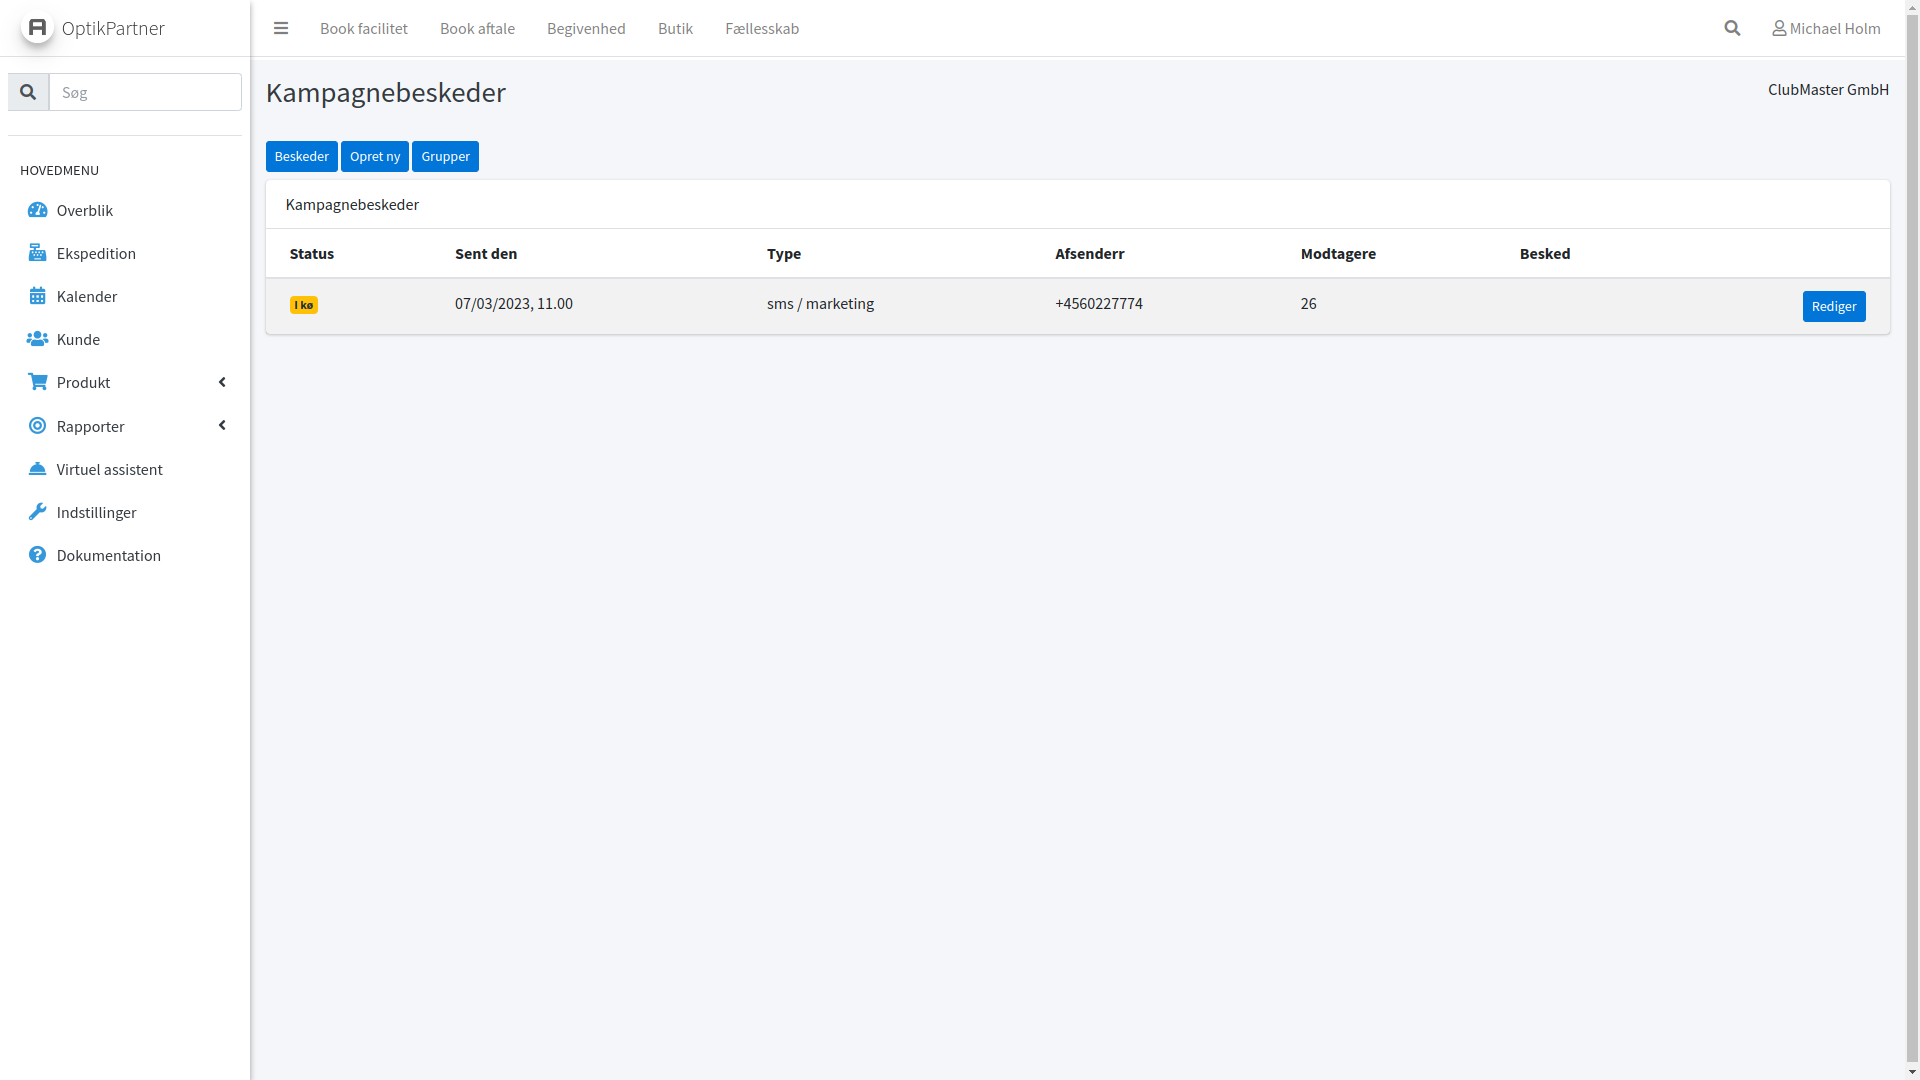Click the Ekspedition cash register icon
This screenshot has width=1920, height=1080.
37,253
